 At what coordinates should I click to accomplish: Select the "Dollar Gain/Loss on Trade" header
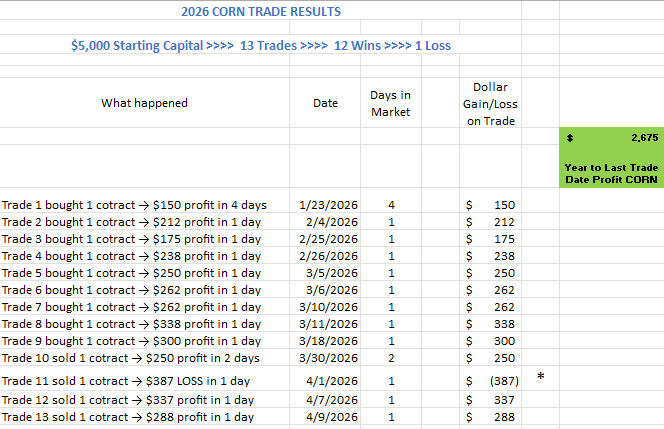click(x=490, y=104)
